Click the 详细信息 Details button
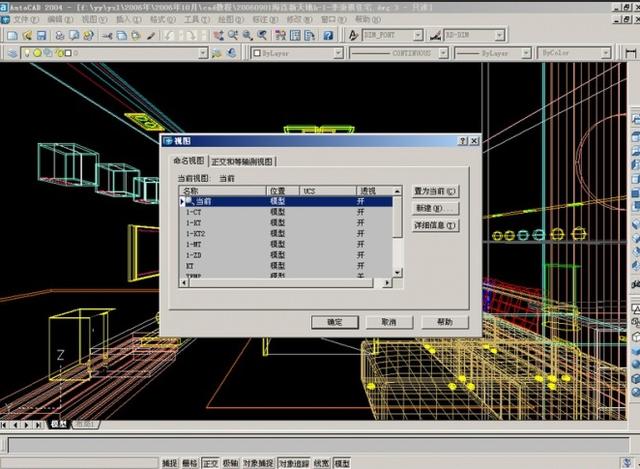Viewport: 640px width, 469px height. click(435, 225)
